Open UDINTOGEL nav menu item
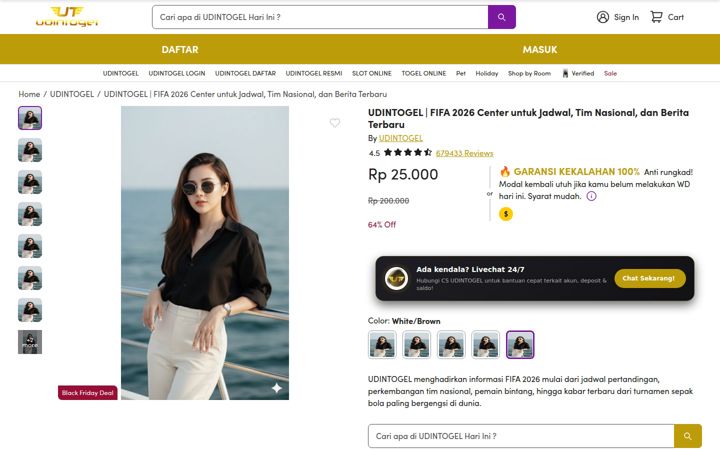720x450 pixels. point(121,73)
